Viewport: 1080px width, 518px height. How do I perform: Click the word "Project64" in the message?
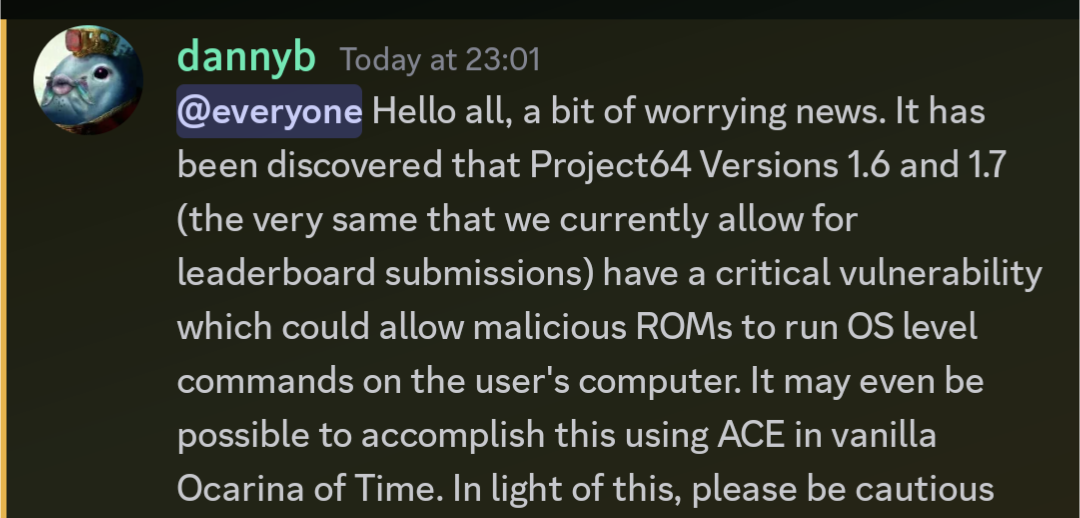click(612, 165)
